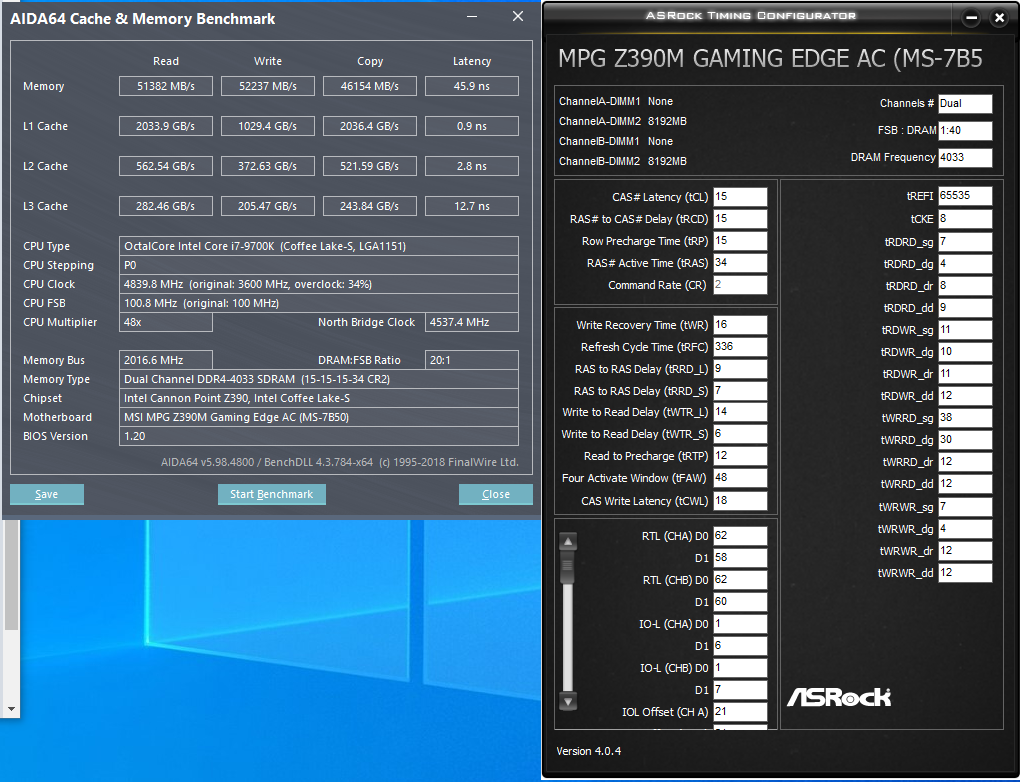Click the tRDRD_sg value field

click(965, 242)
